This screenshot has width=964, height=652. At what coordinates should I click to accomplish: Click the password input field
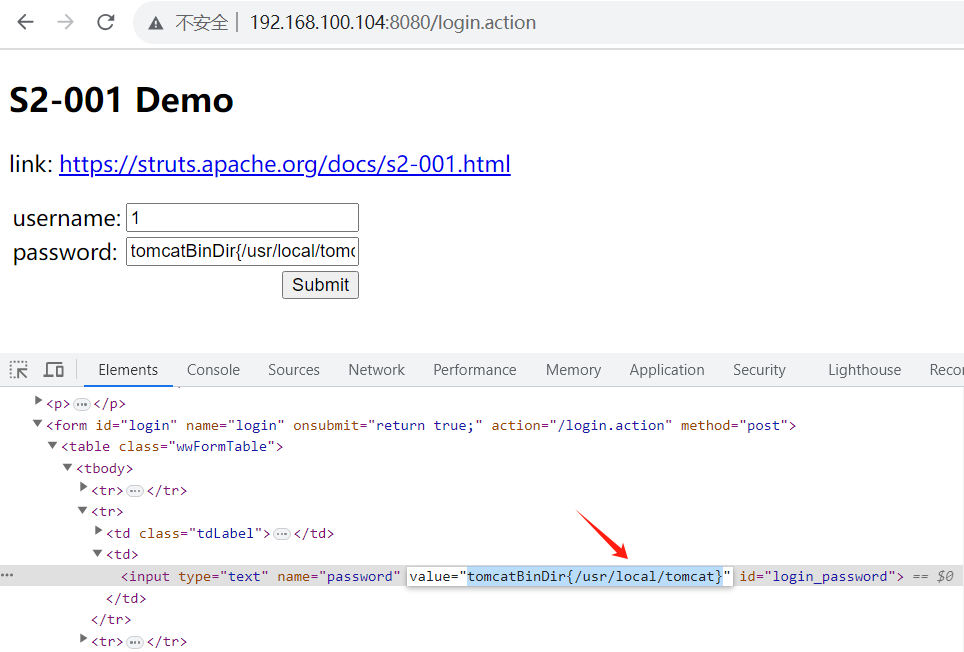[x=242, y=252]
